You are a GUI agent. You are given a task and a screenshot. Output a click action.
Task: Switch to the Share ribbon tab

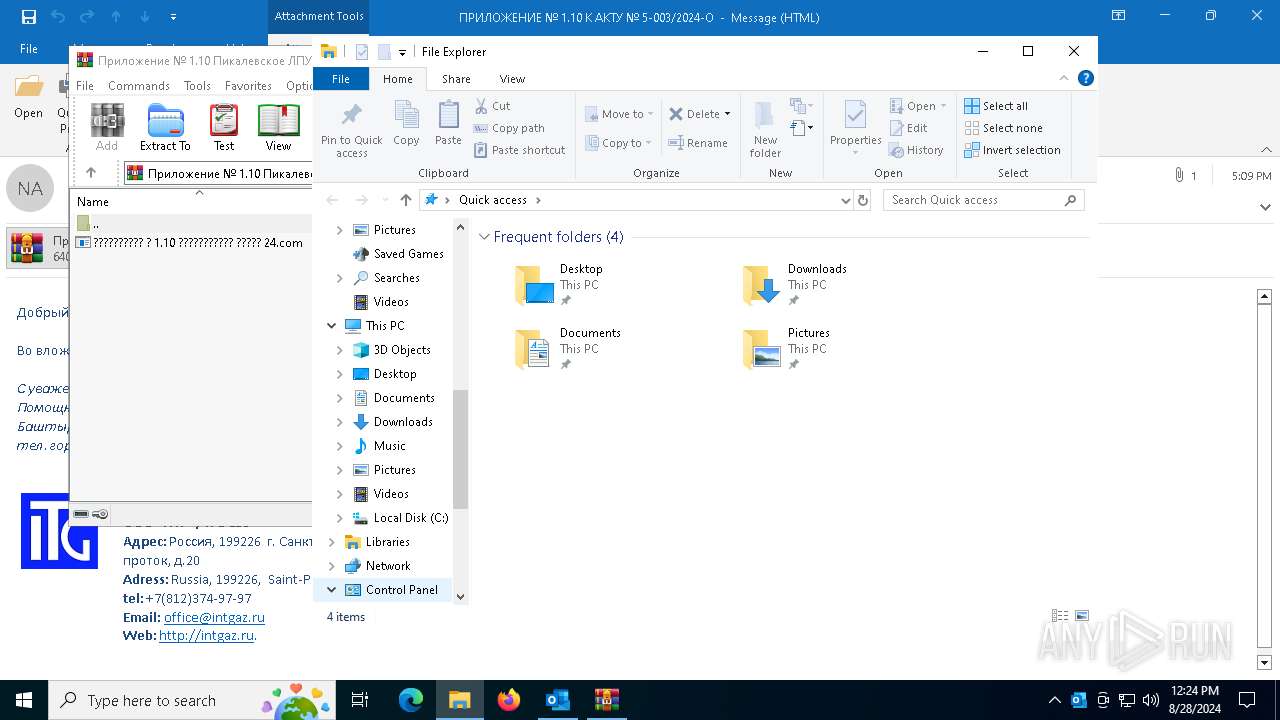tap(456, 79)
